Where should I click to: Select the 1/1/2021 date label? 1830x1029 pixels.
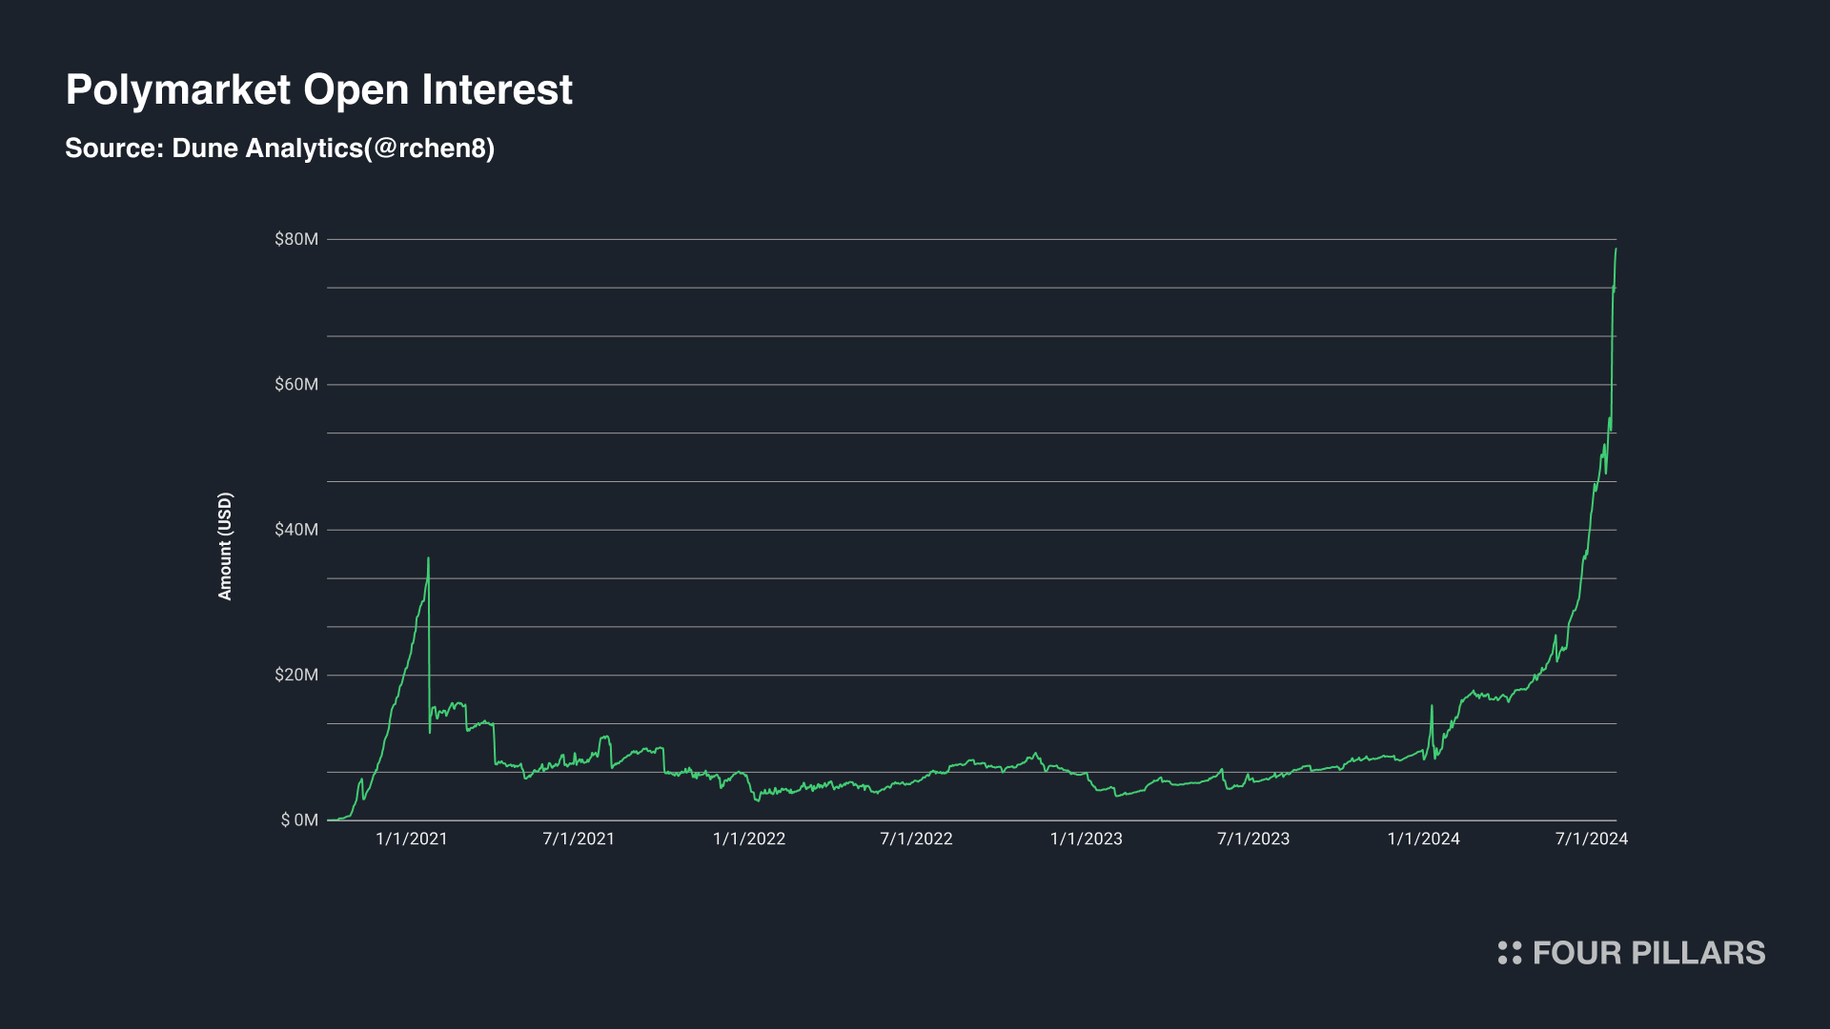click(411, 839)
